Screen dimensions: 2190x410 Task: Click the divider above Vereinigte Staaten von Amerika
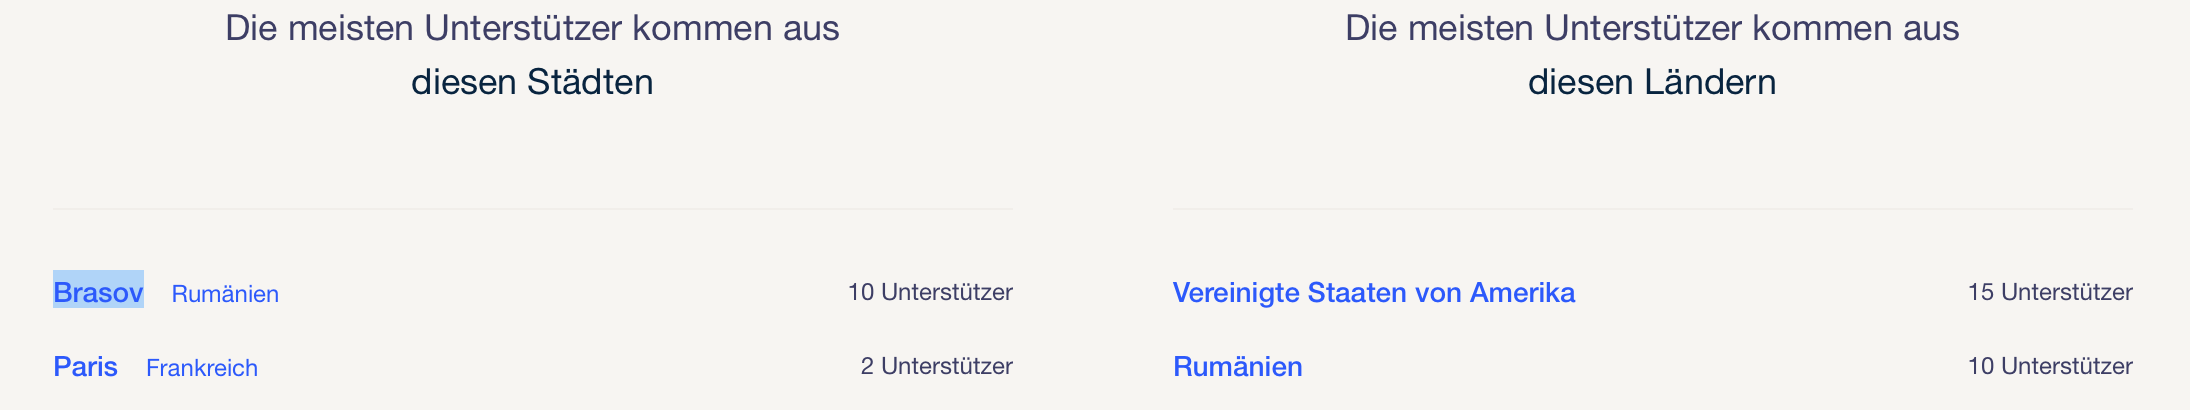[1652, 209]
